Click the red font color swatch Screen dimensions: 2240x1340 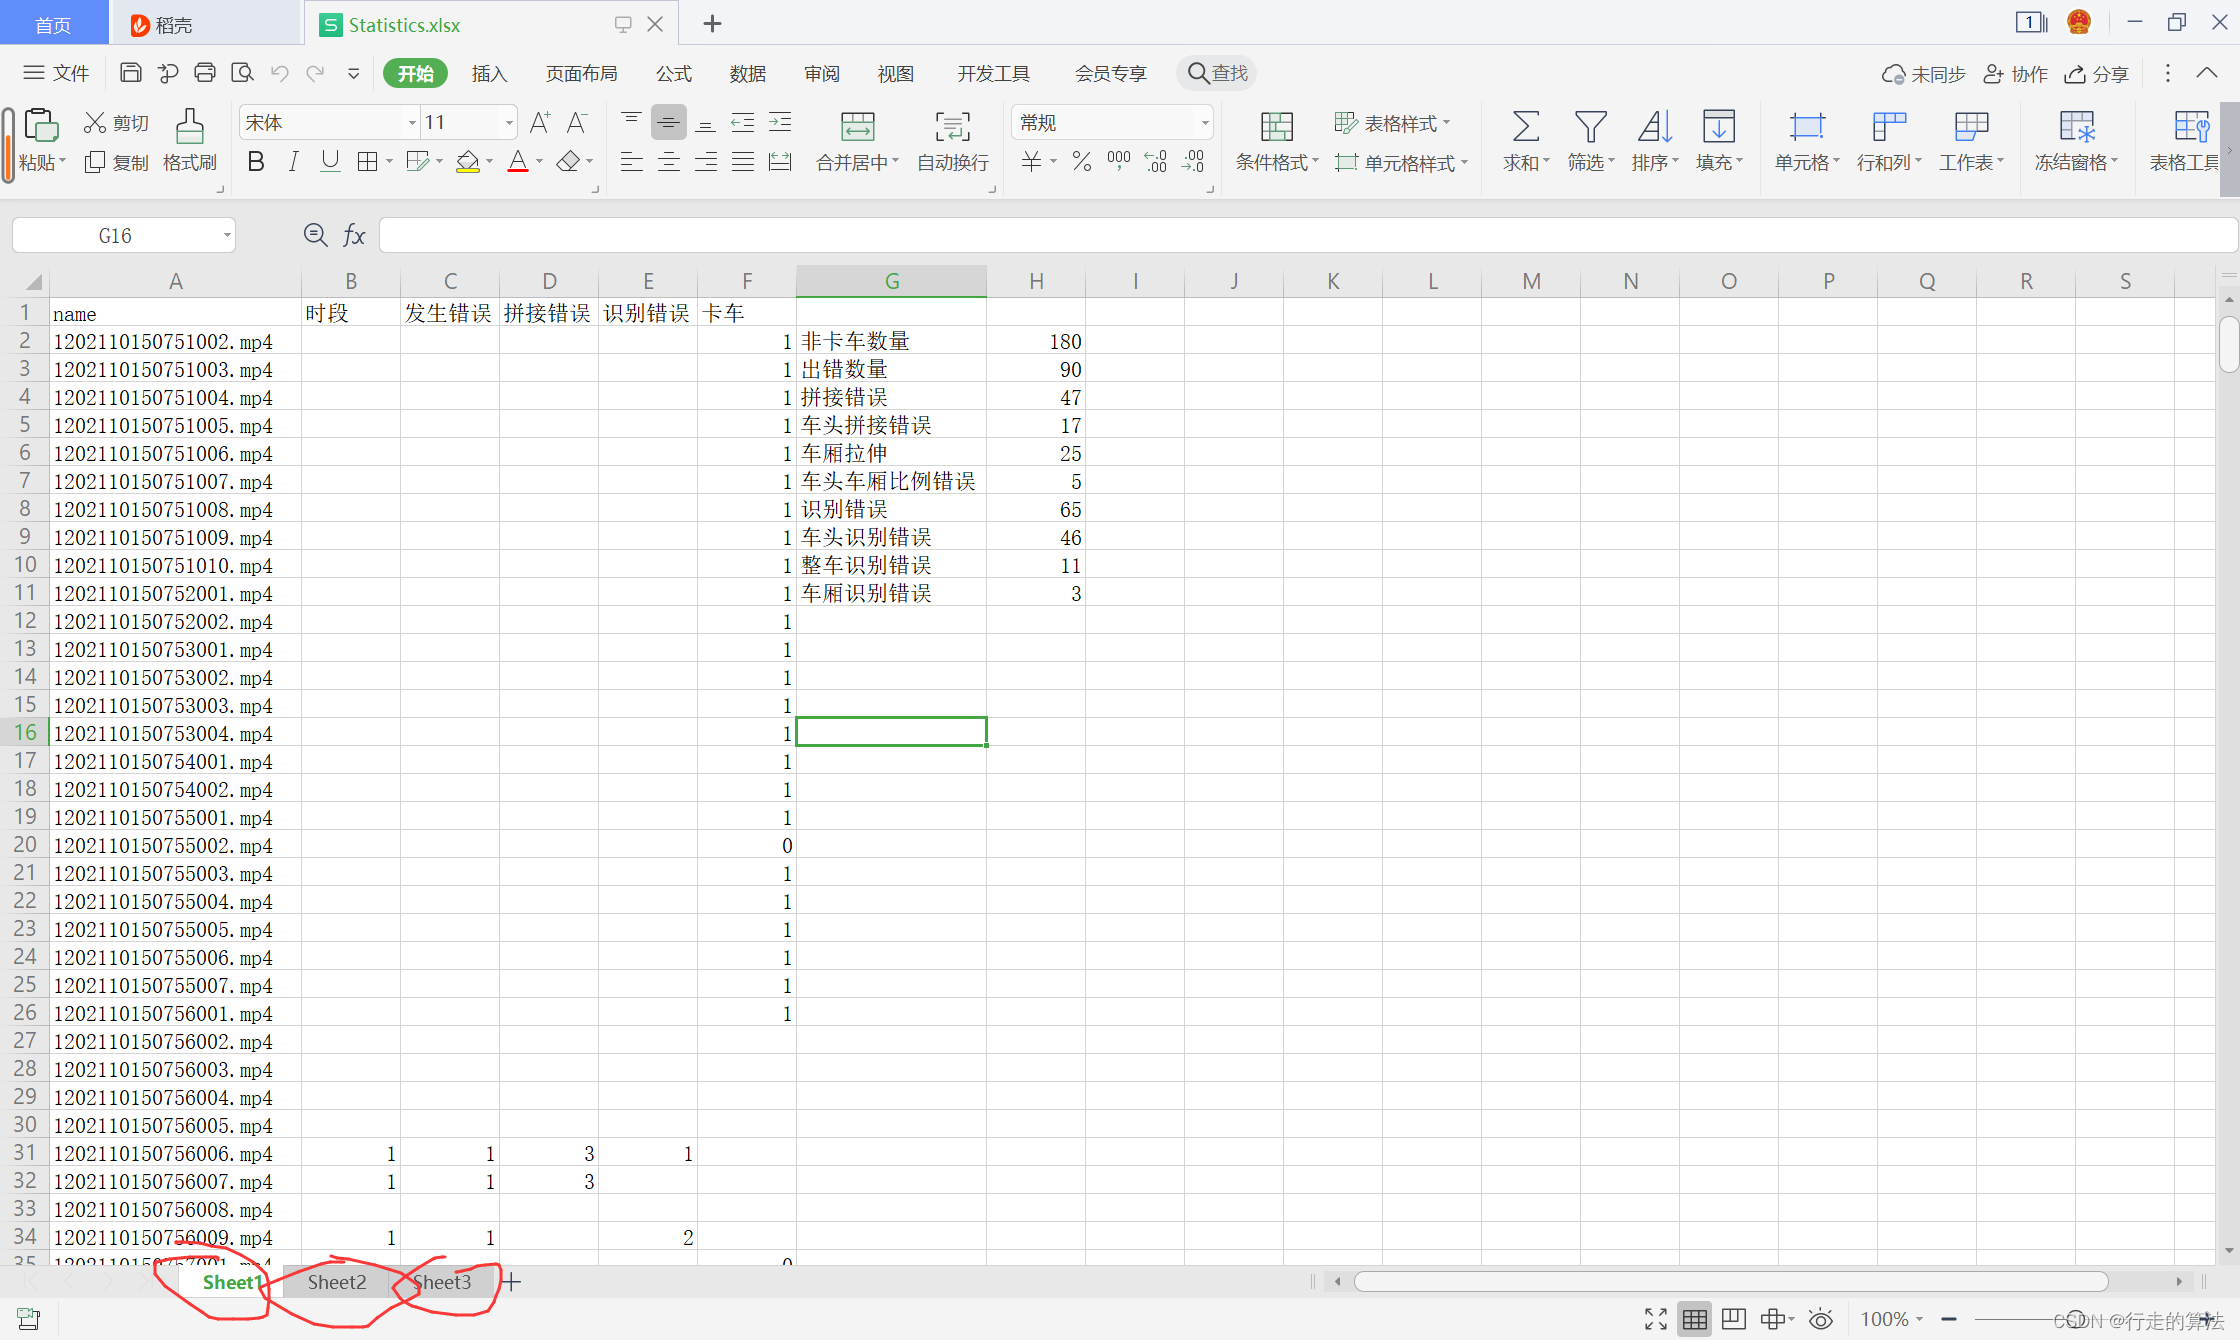518,162
